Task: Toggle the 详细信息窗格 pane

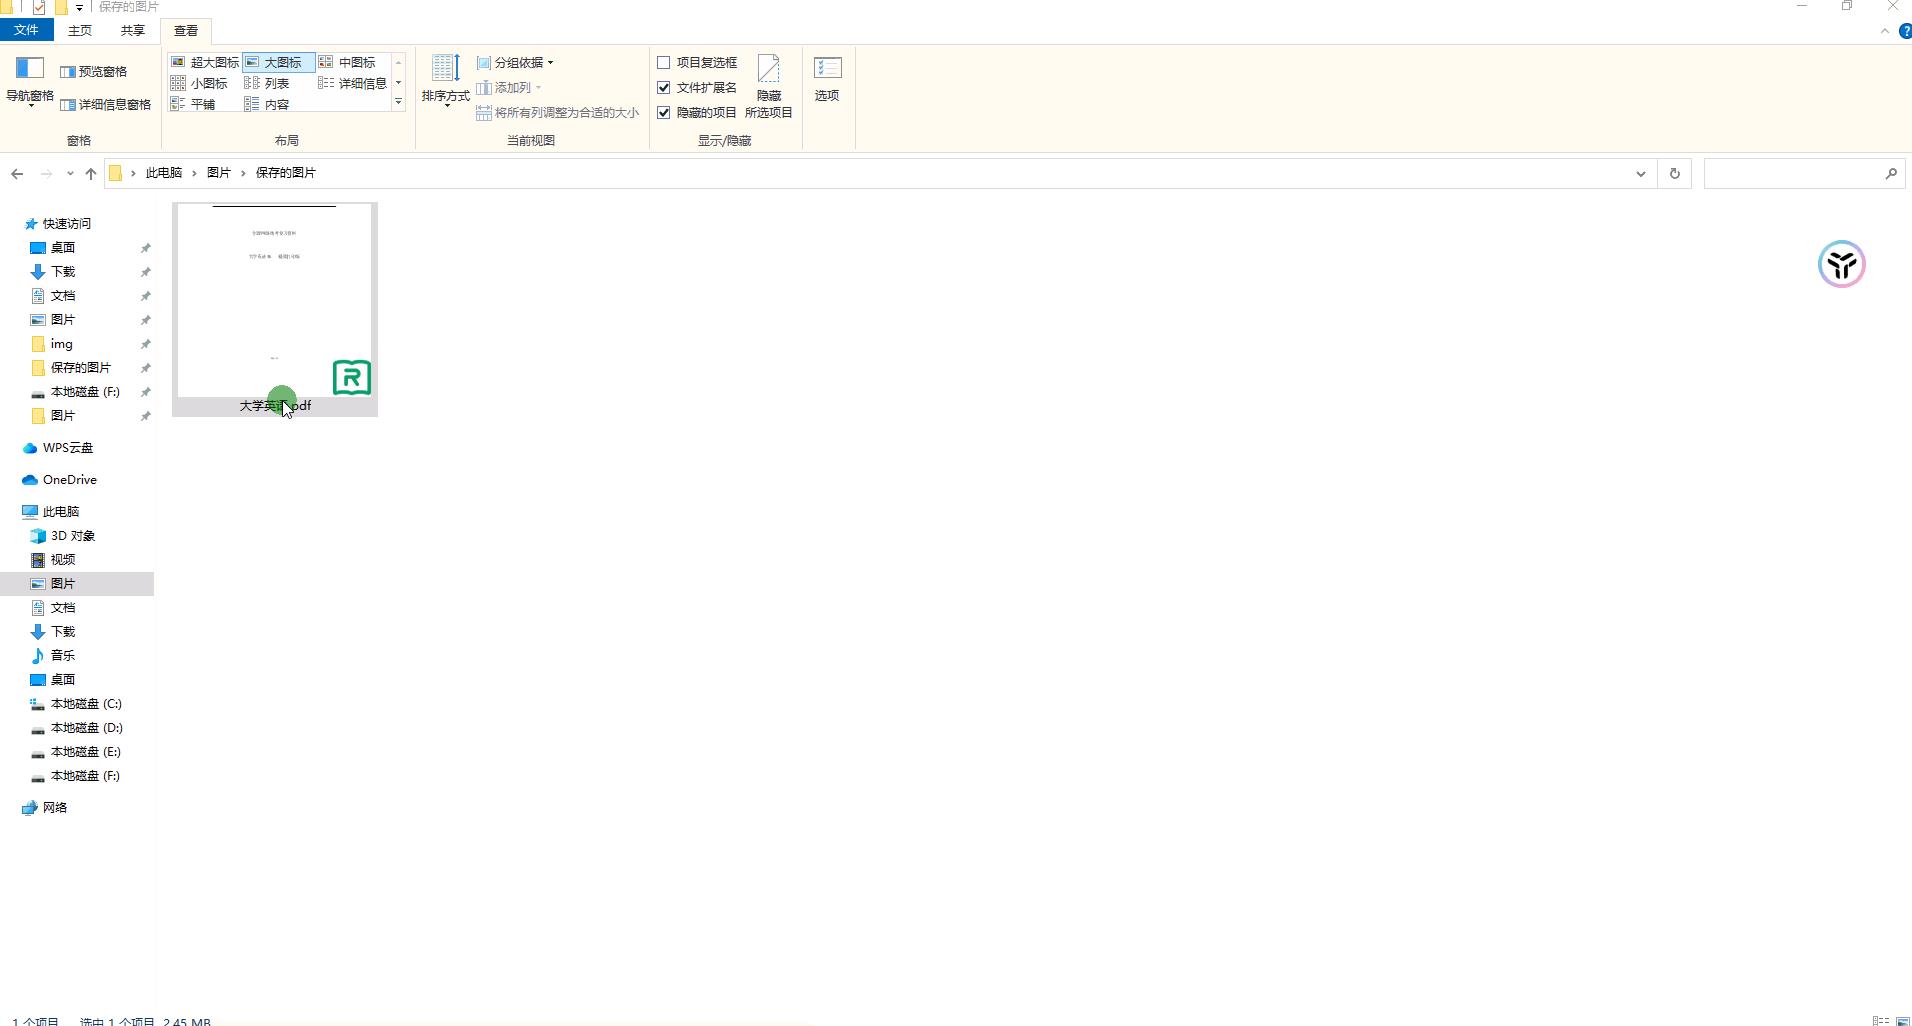Action: (106, 104)
